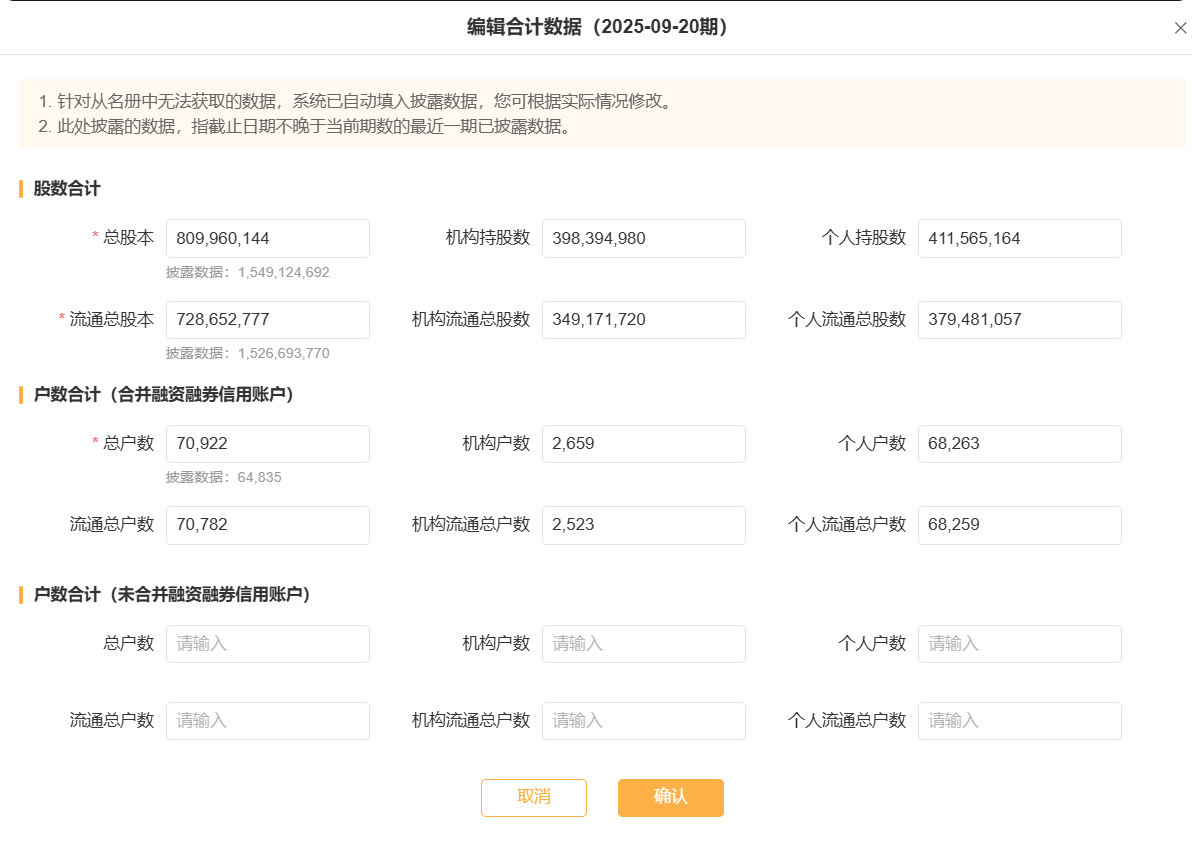Edit the 个人流通总股数 field
The width and height of the screenshot is (1192, 848).
pyautogui.click(x=1019, y=320)
